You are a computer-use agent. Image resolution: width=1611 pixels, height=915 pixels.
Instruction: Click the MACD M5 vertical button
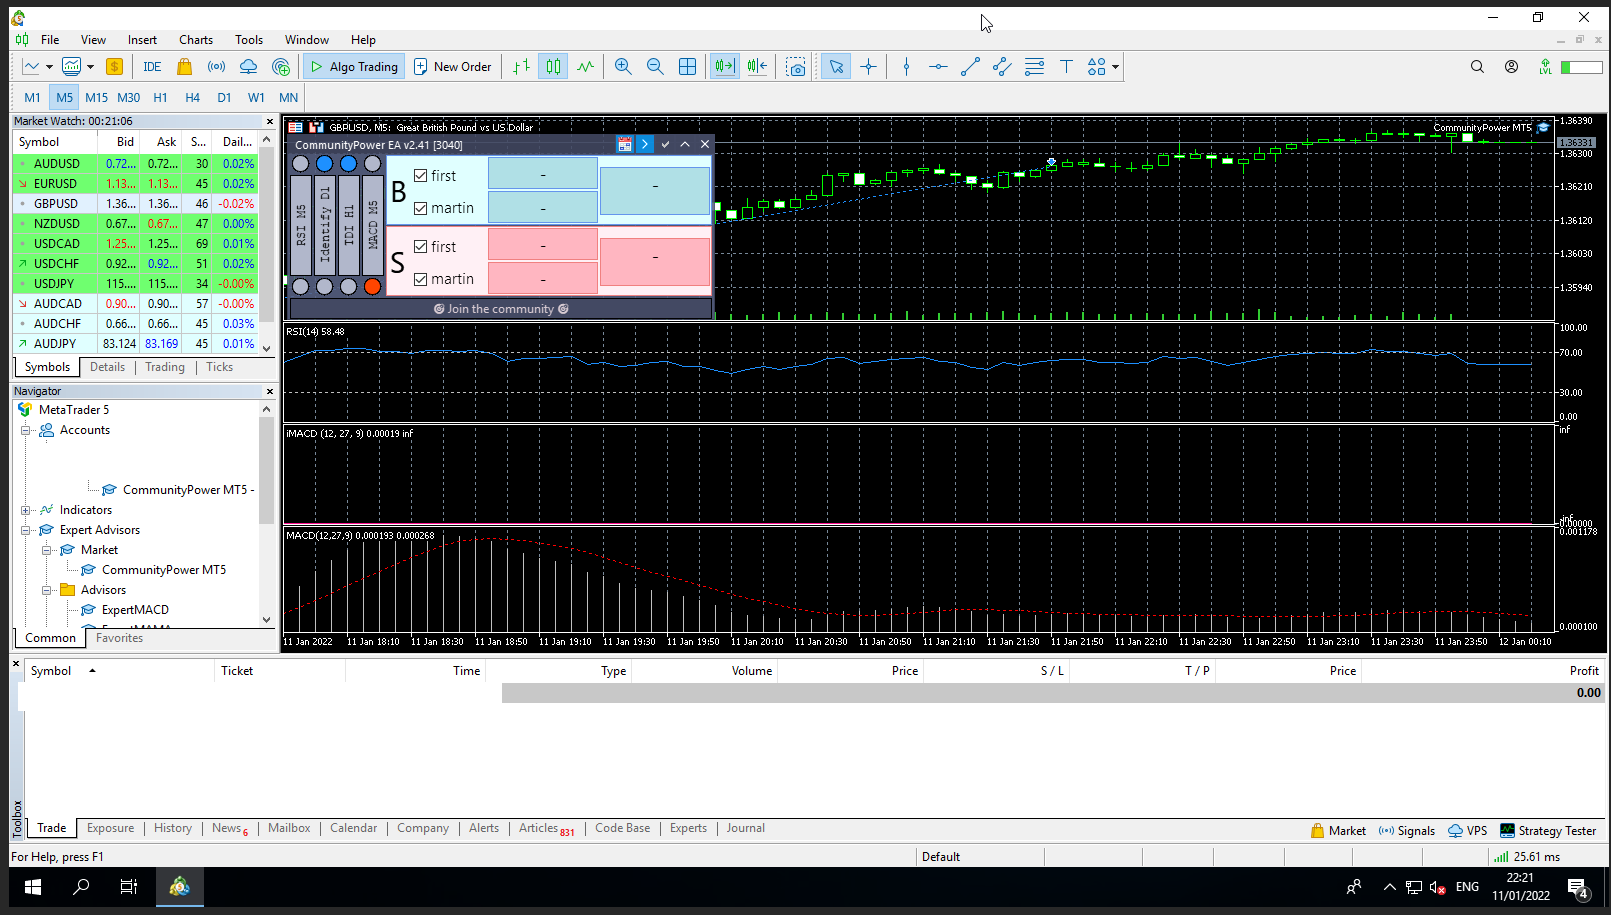(372, 226)
